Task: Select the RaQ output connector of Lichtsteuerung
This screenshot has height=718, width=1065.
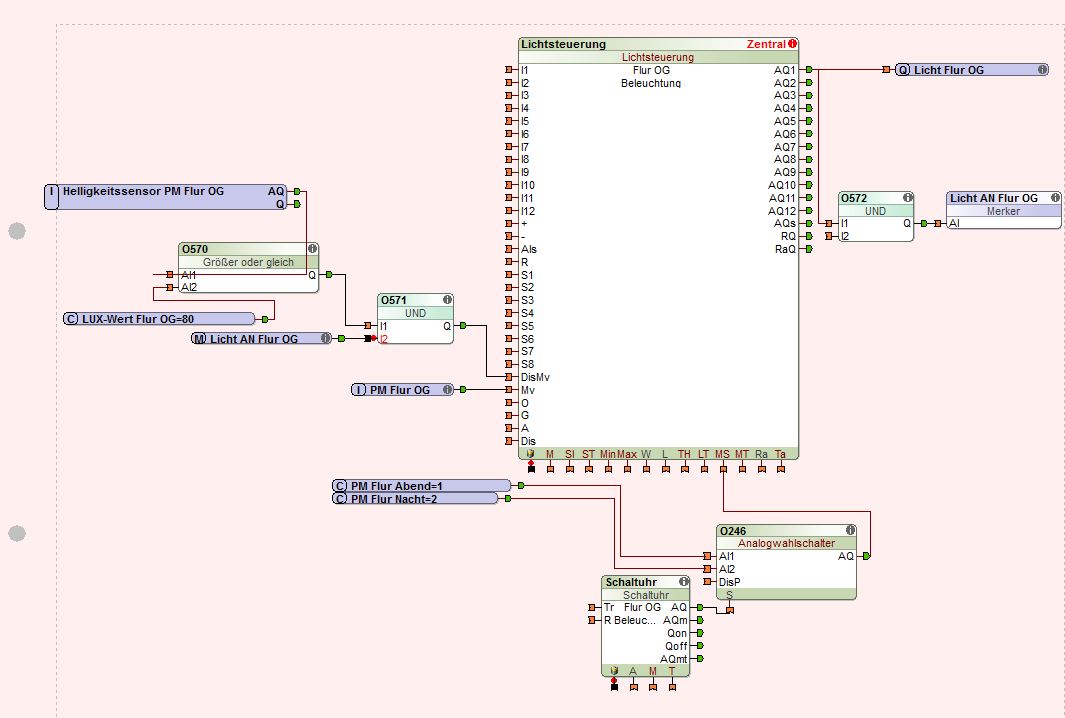Action: pos(809,249)
